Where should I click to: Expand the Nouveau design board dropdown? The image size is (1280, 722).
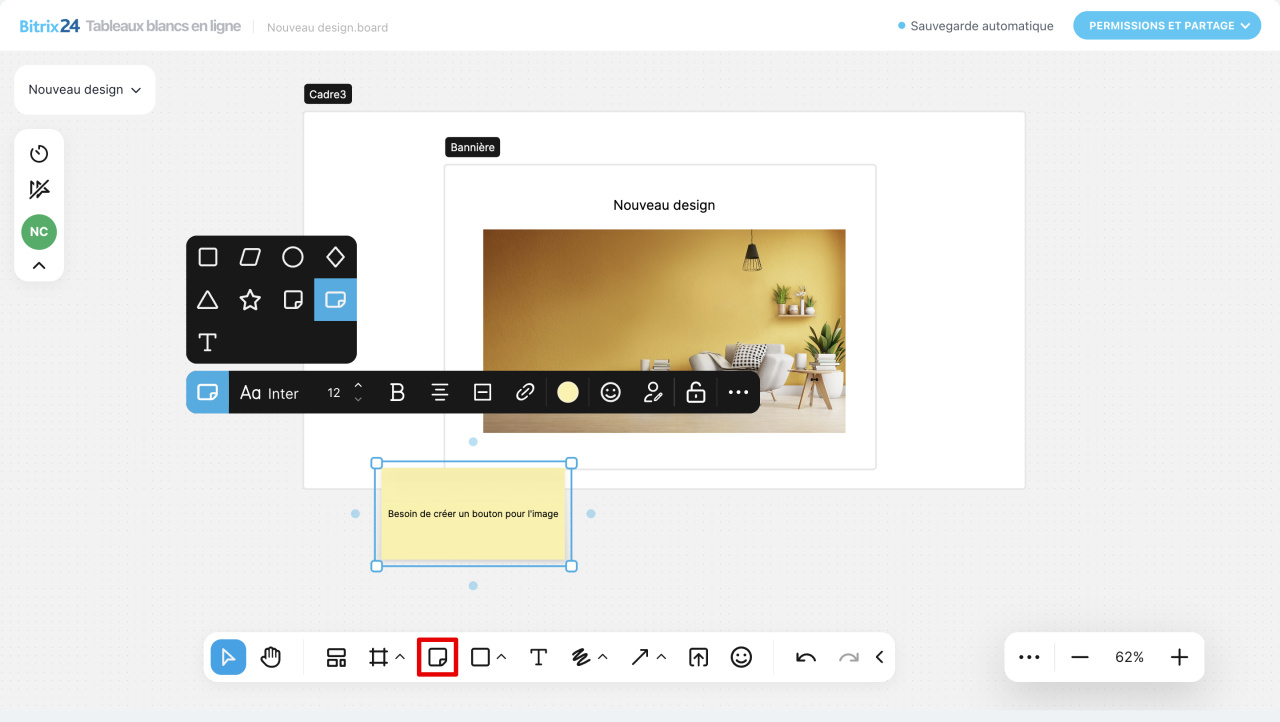click(x=84, y=90)
